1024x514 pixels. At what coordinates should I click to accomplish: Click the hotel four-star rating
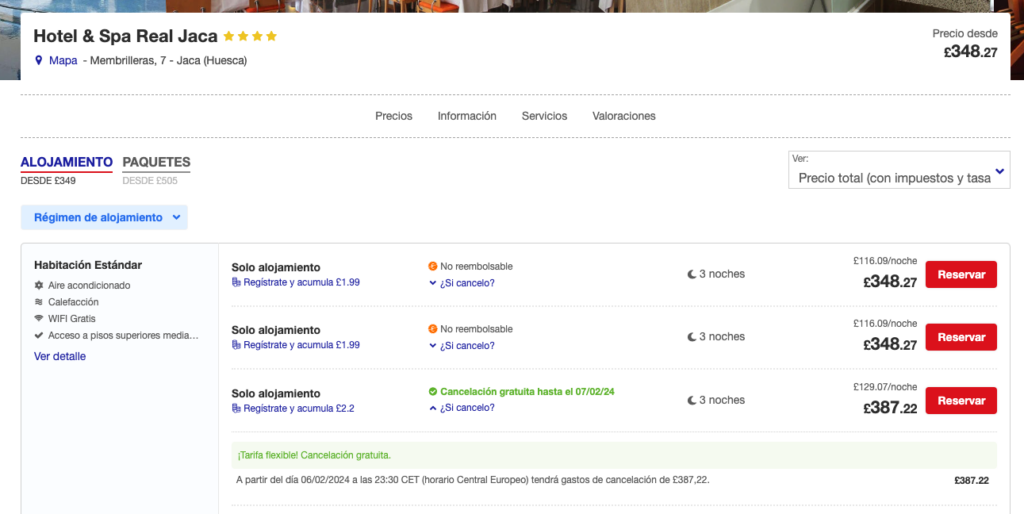(250, 36)
